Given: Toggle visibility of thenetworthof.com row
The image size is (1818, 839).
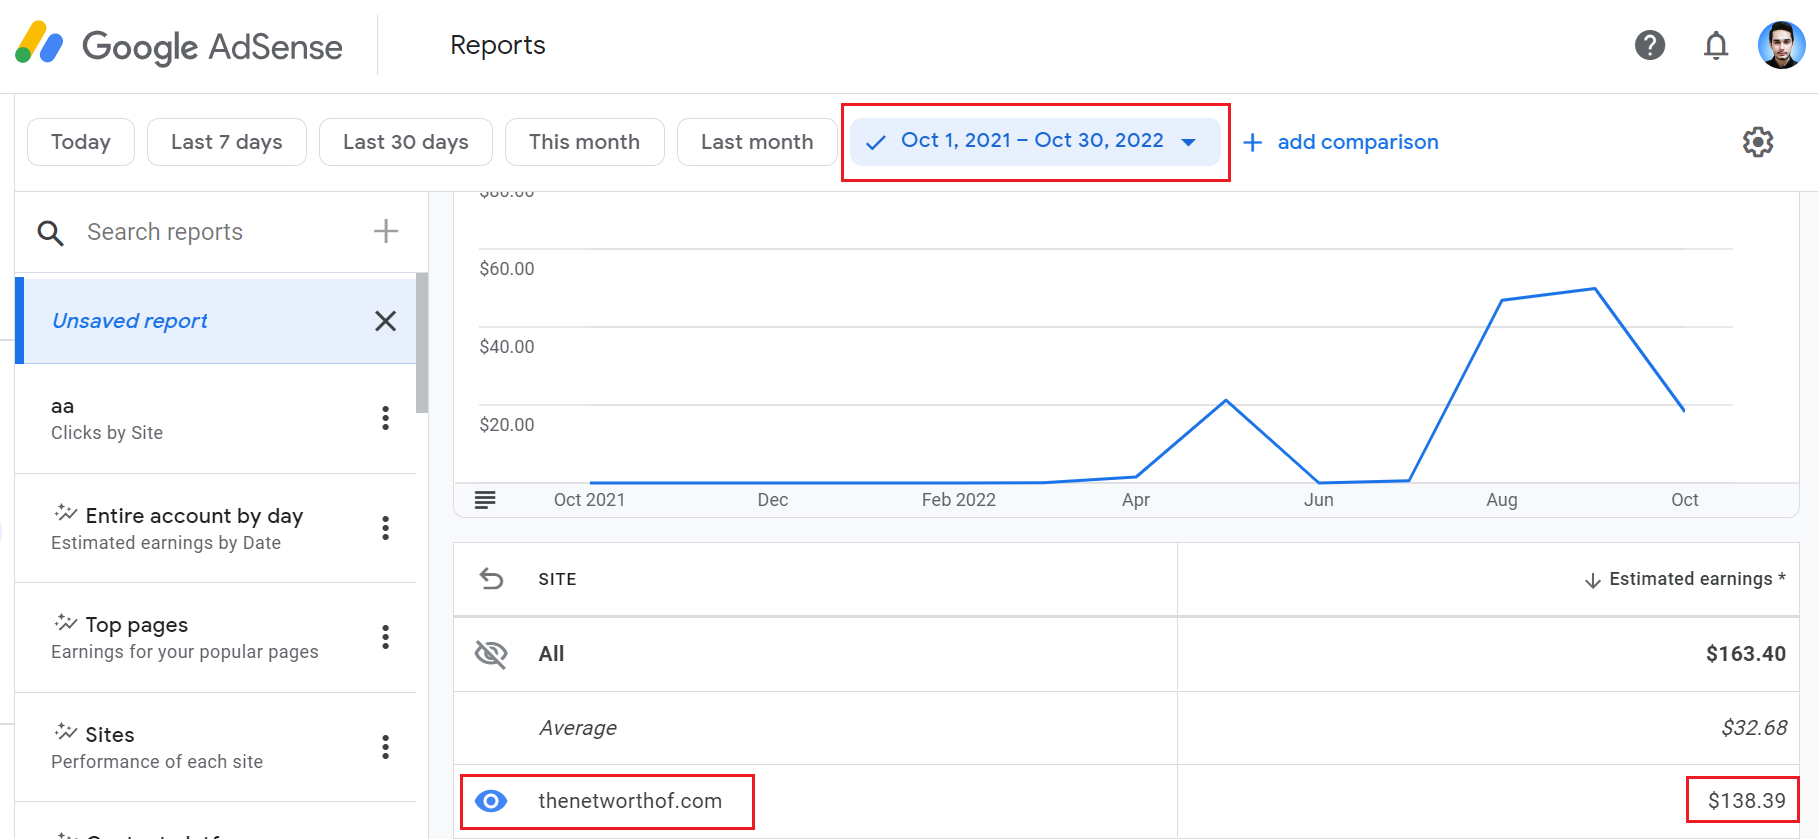Looking at the screenshot, I should pyautogui.click(x=491, y=801).
